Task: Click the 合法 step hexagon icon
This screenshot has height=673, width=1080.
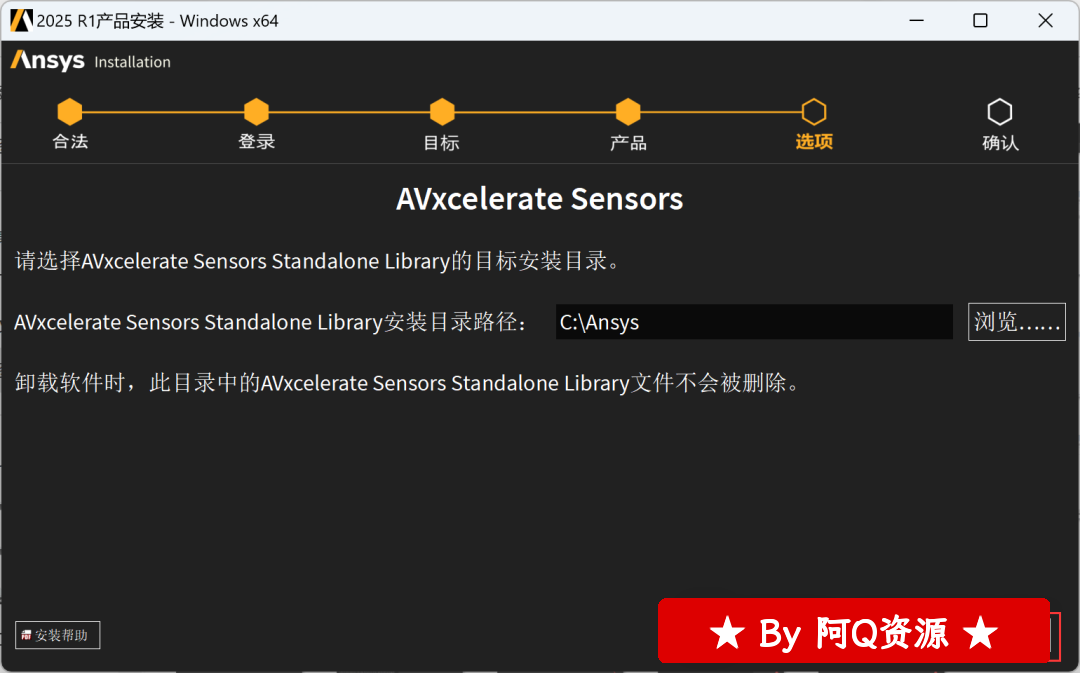Action: pos(70,112)
